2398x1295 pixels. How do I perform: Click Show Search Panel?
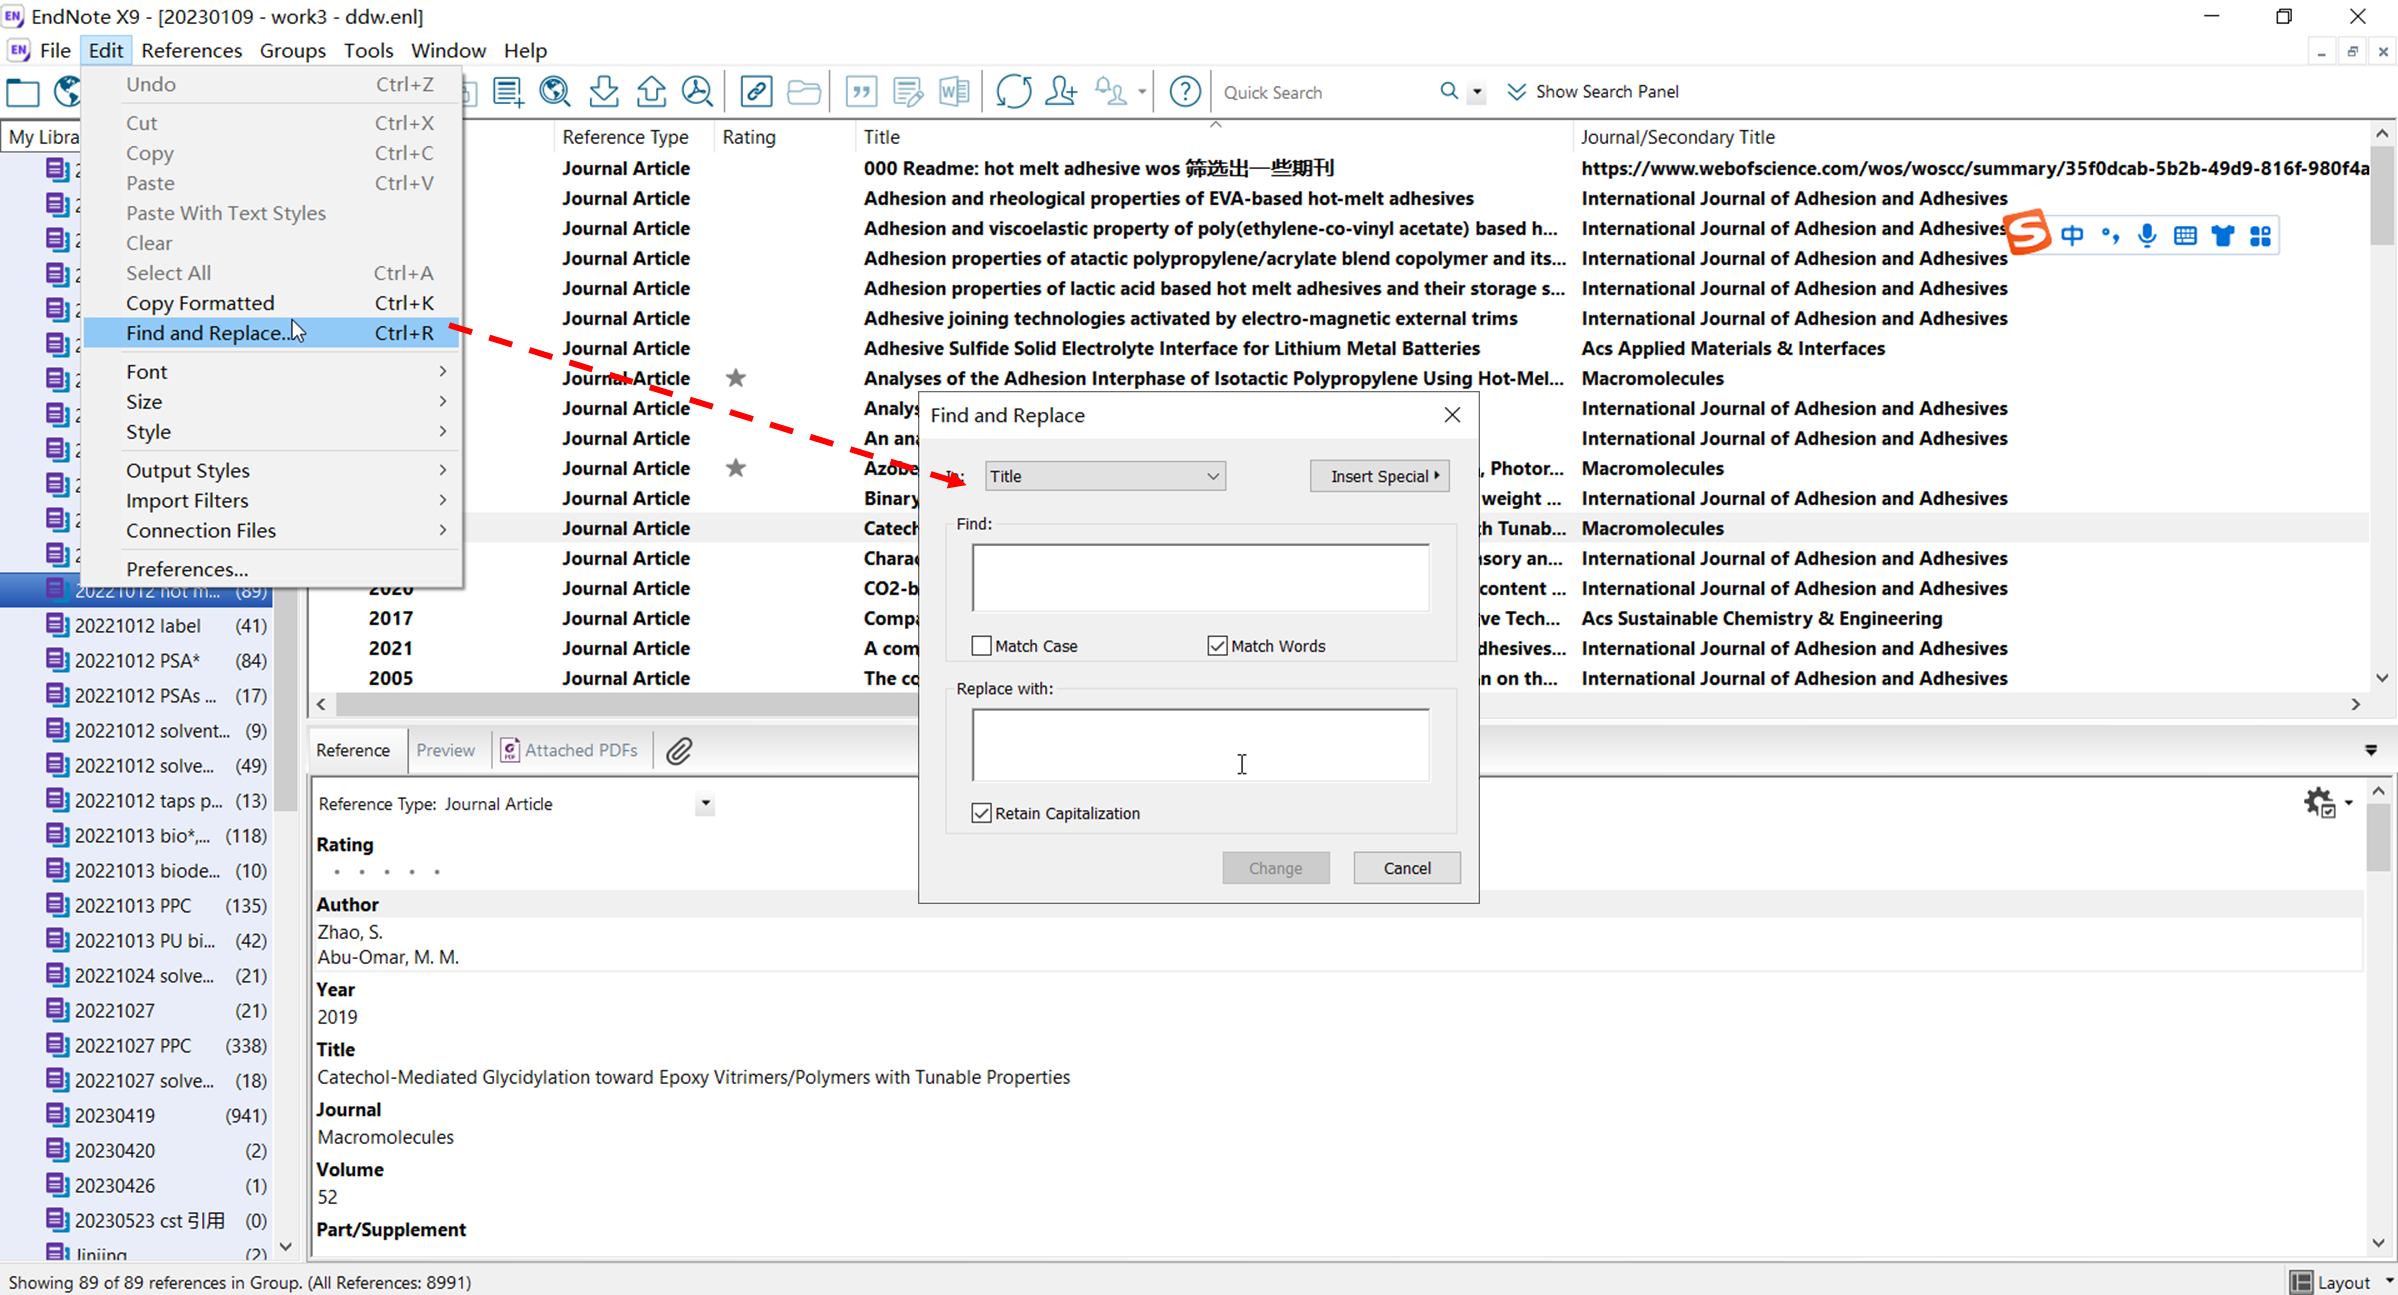(1593, 92)
